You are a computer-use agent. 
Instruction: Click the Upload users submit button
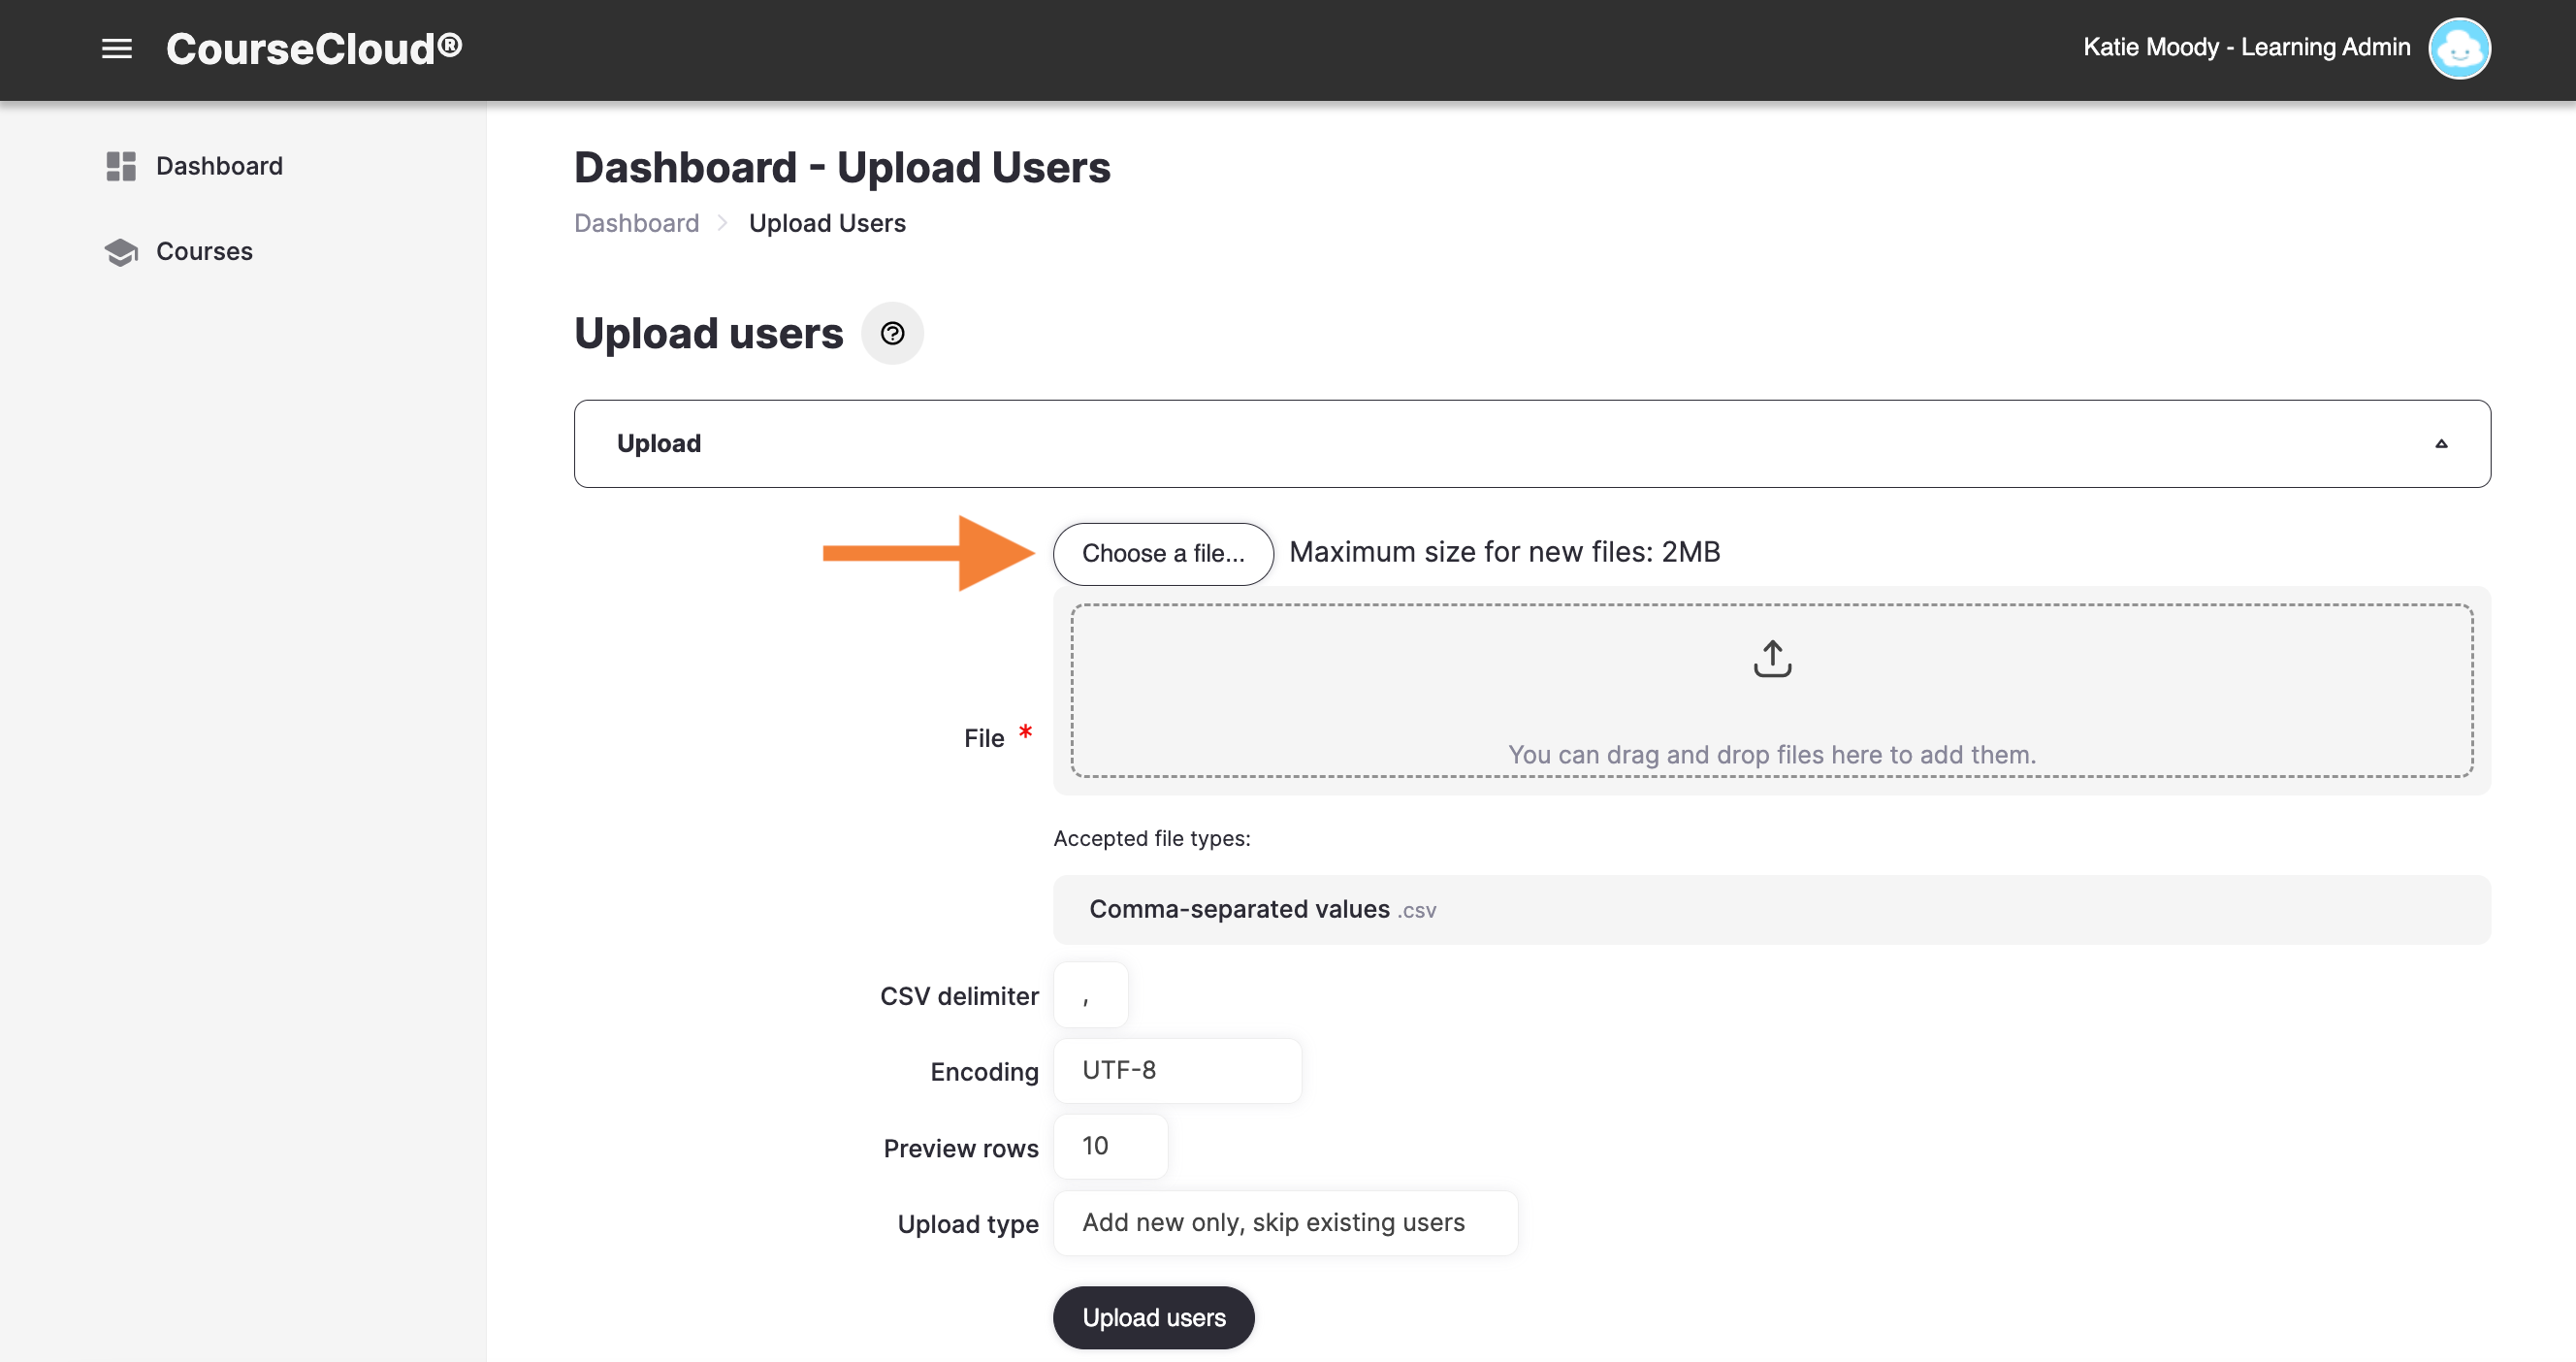click(1153, 1317)
